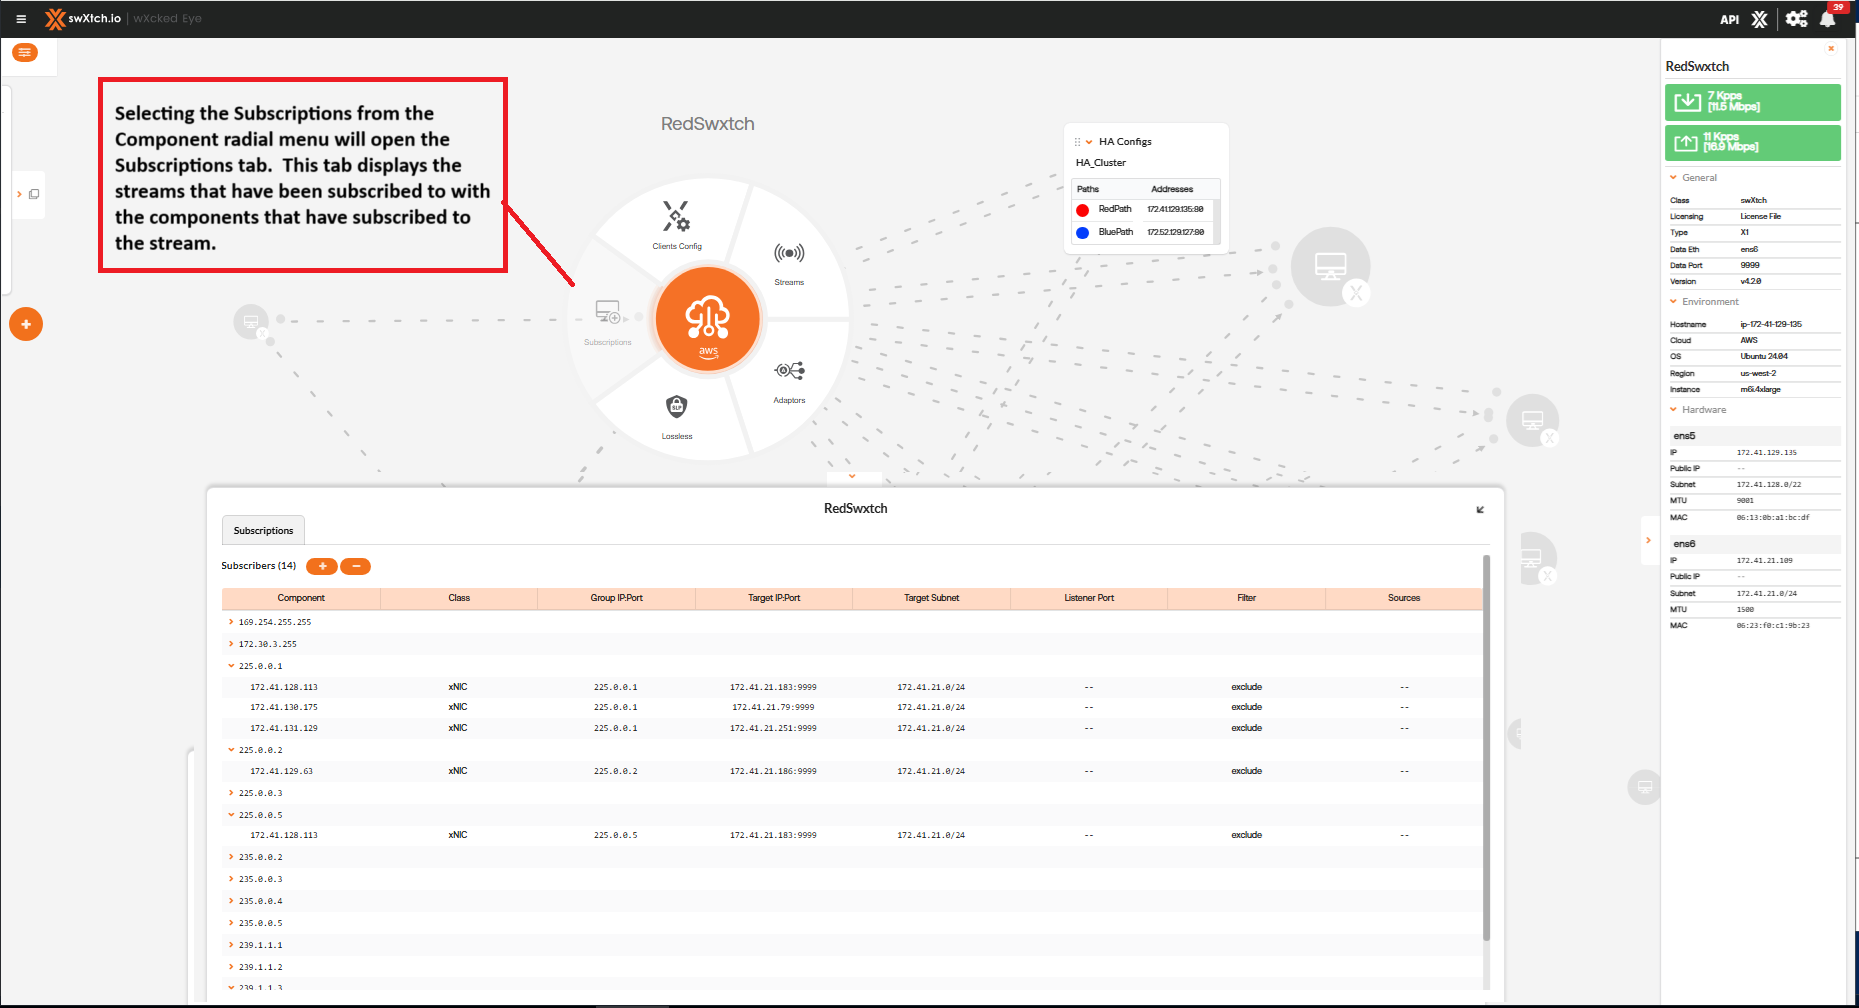The height and width of the screenshot is (1008, 1859).
Task: Click the Lossless shield icon
Action: [x=677, y=407]
